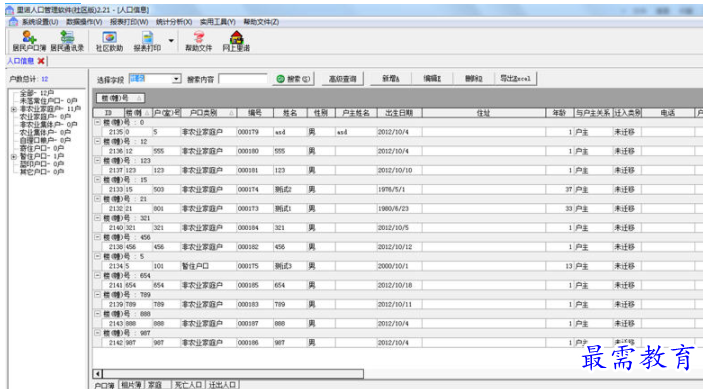This screenshot has height=389, width=703.
Task: Open the 网上里诺 house icon
Action: [x=236, y=41]
